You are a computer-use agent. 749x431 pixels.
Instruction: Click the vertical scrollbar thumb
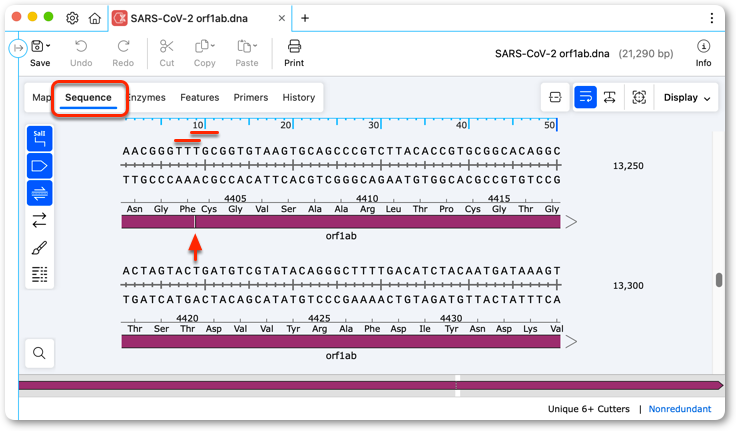pos(719,280)
